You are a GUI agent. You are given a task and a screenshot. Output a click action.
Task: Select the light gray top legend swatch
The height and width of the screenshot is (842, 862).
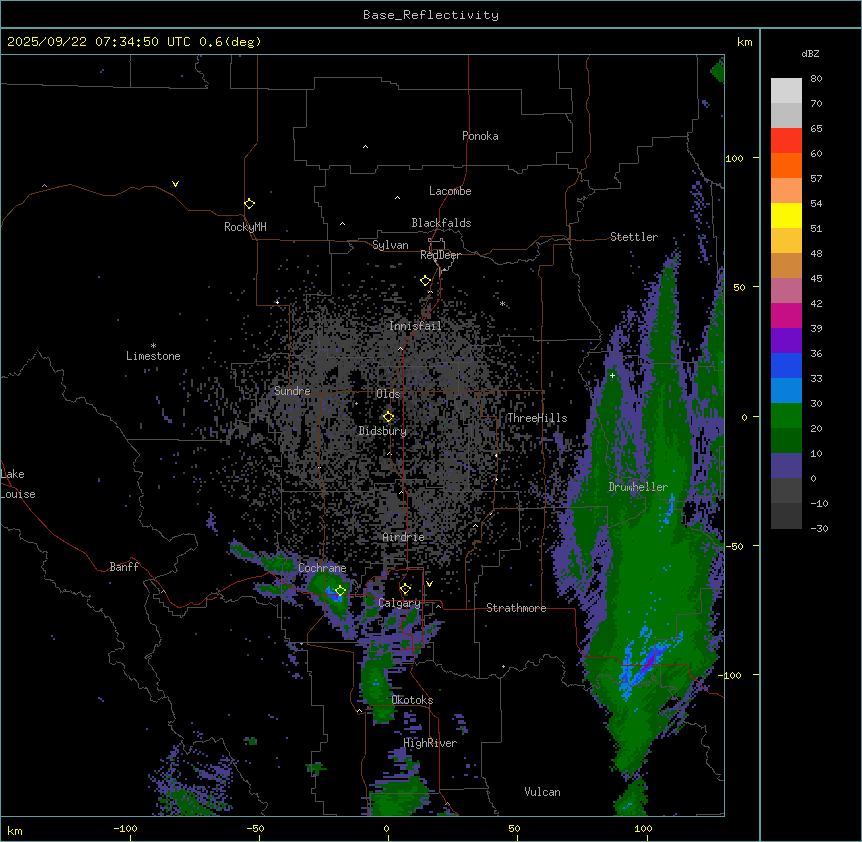[786, 90]
